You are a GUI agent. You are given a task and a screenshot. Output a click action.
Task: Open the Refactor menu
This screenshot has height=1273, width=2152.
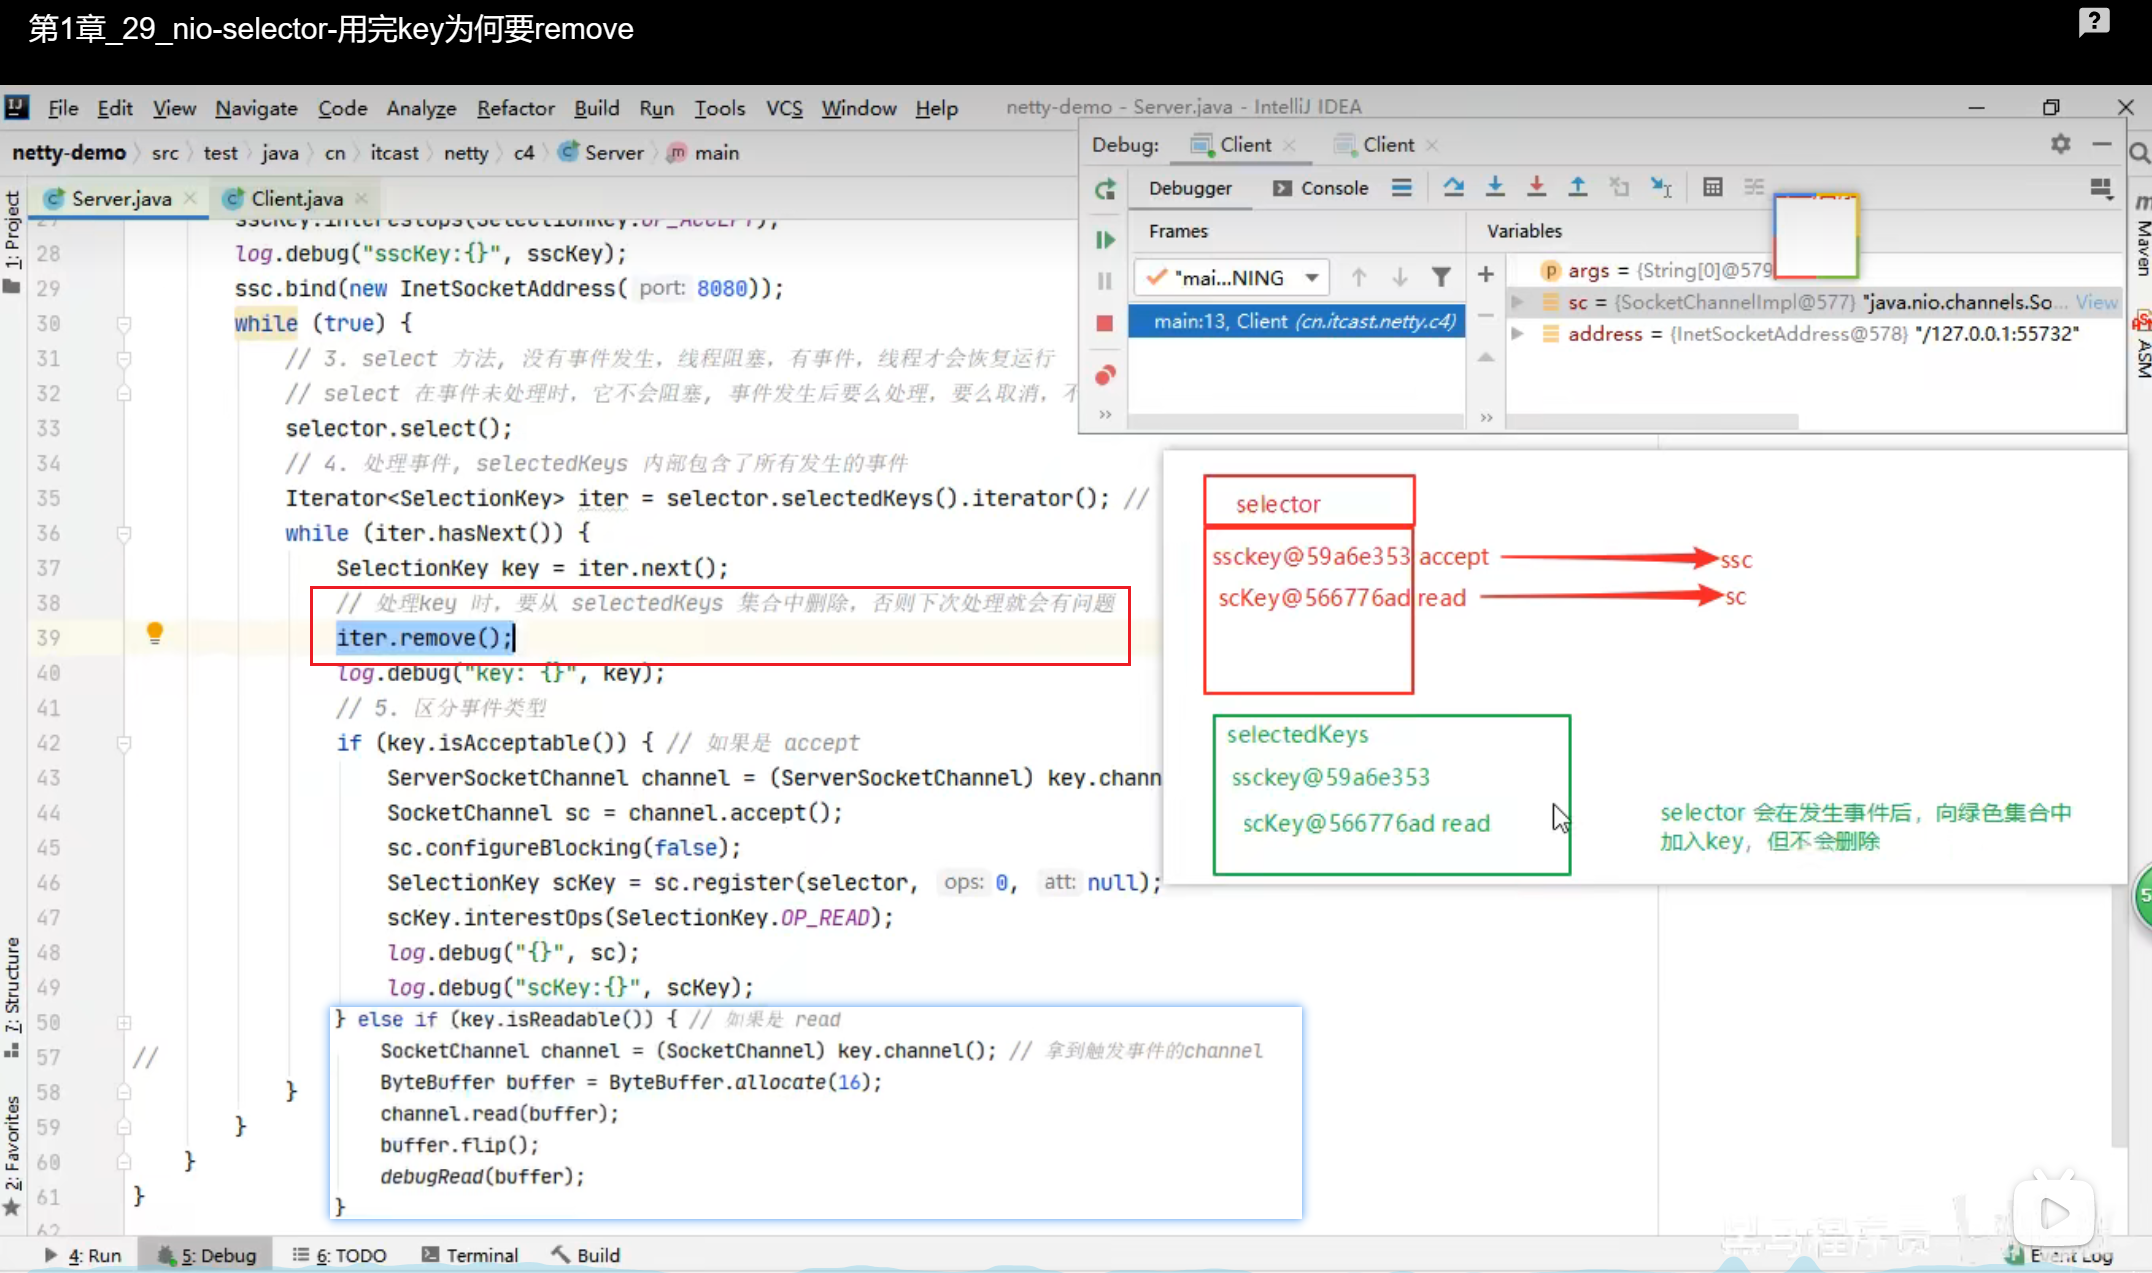(515, 108)
